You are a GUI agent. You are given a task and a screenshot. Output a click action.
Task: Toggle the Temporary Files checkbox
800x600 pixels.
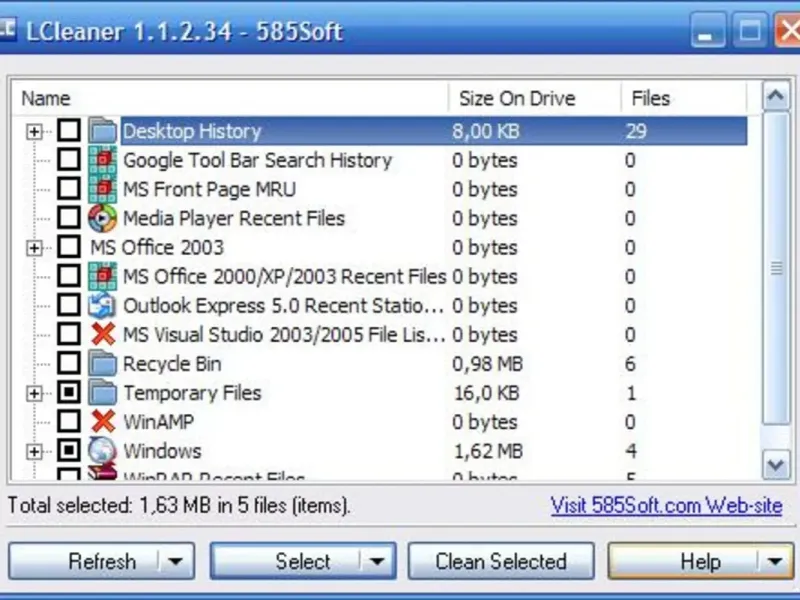tap(68, 393)
